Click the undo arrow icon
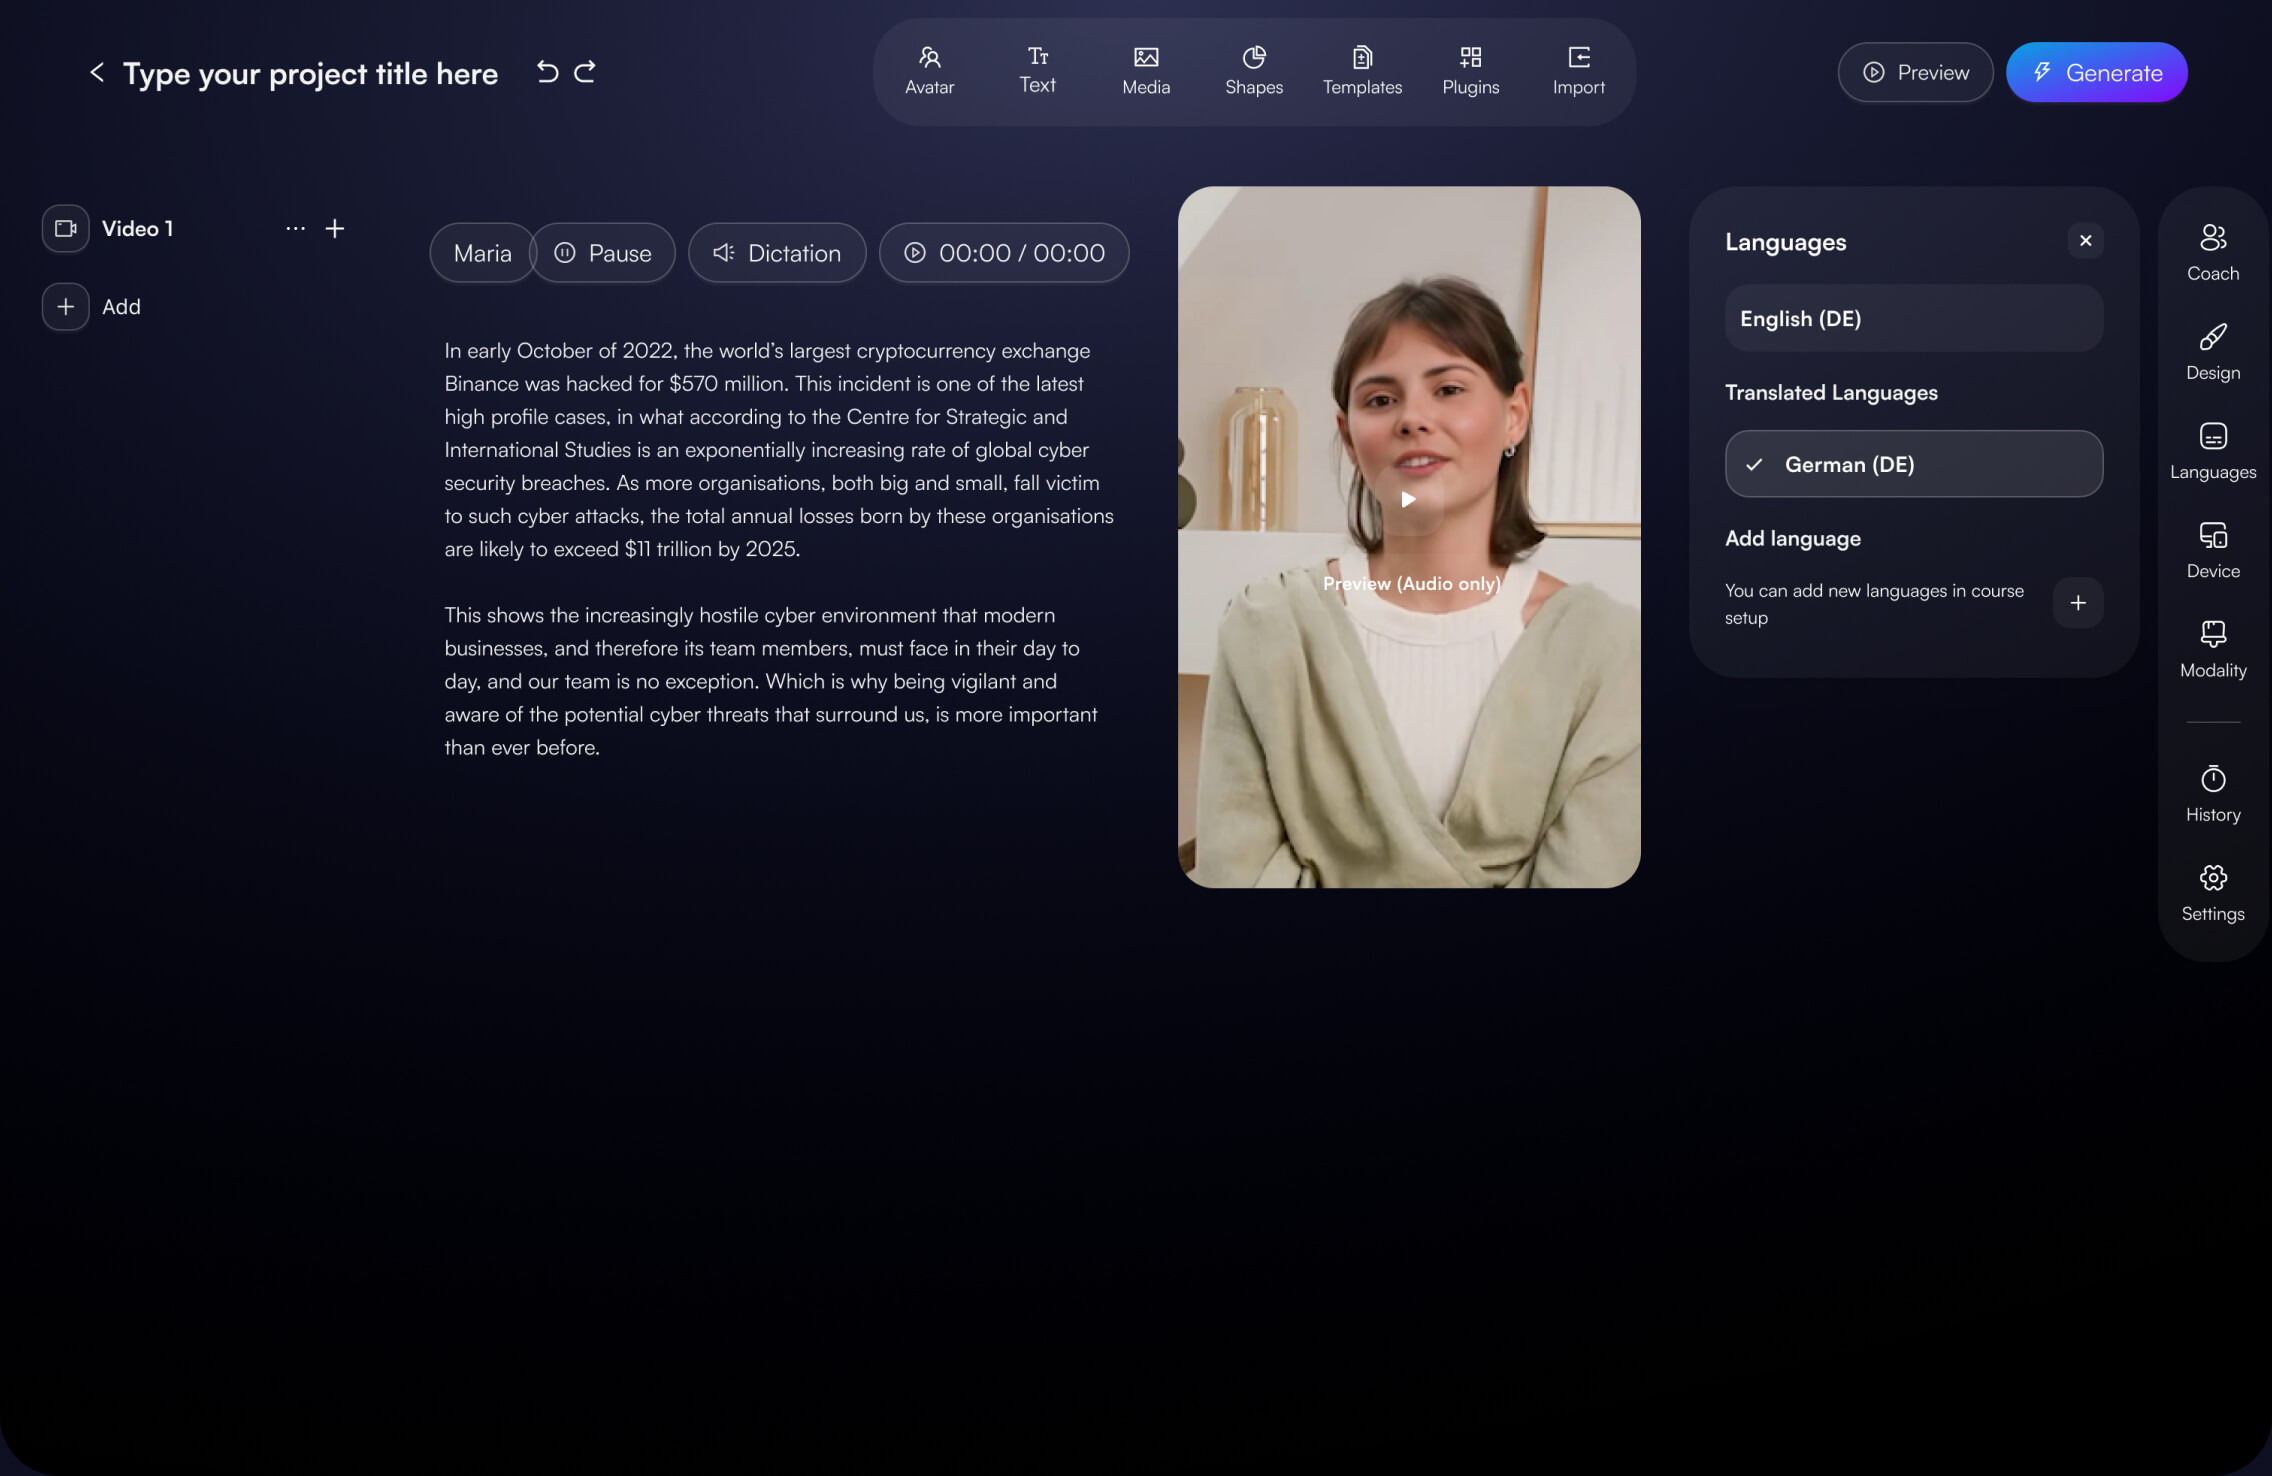 [547, 72]
